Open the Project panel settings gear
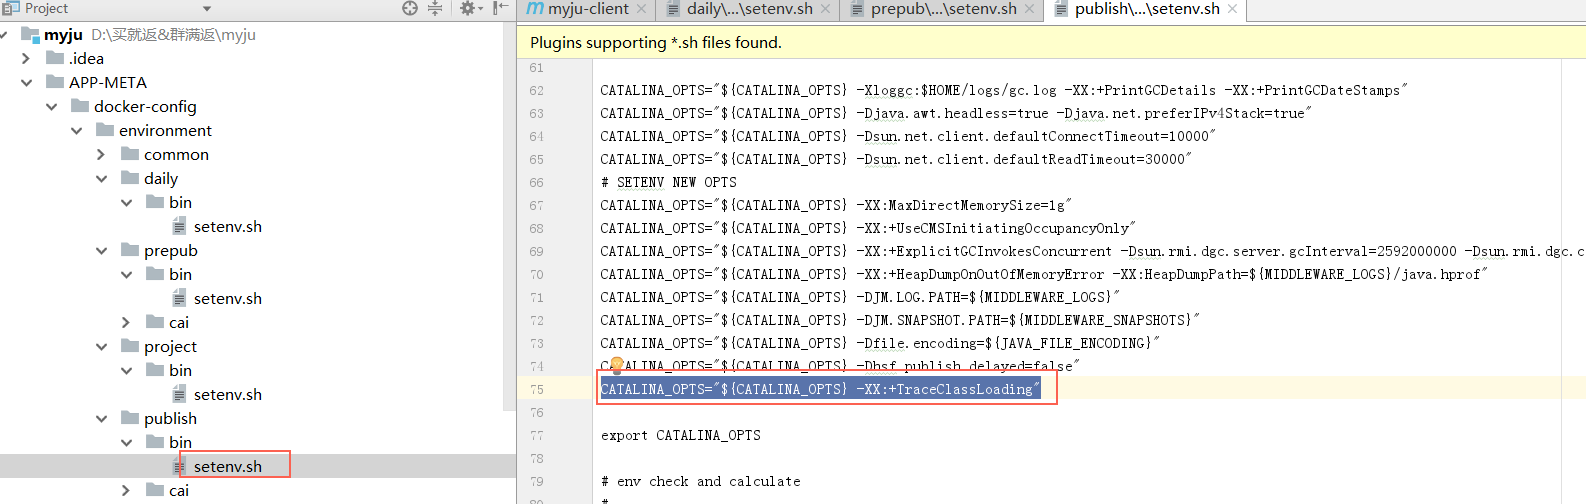Screen dimensions: 1586x504 [x=466, y=8]
